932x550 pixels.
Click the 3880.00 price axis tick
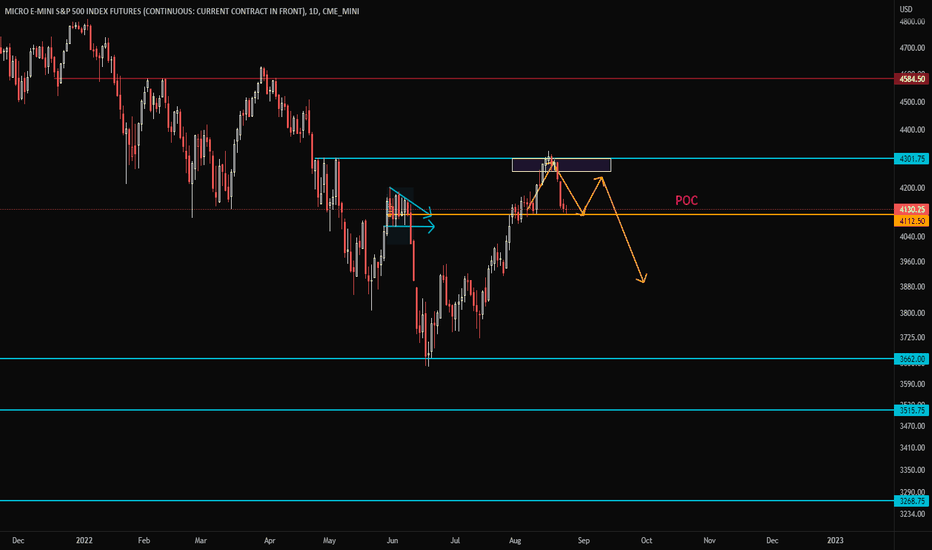912,287
